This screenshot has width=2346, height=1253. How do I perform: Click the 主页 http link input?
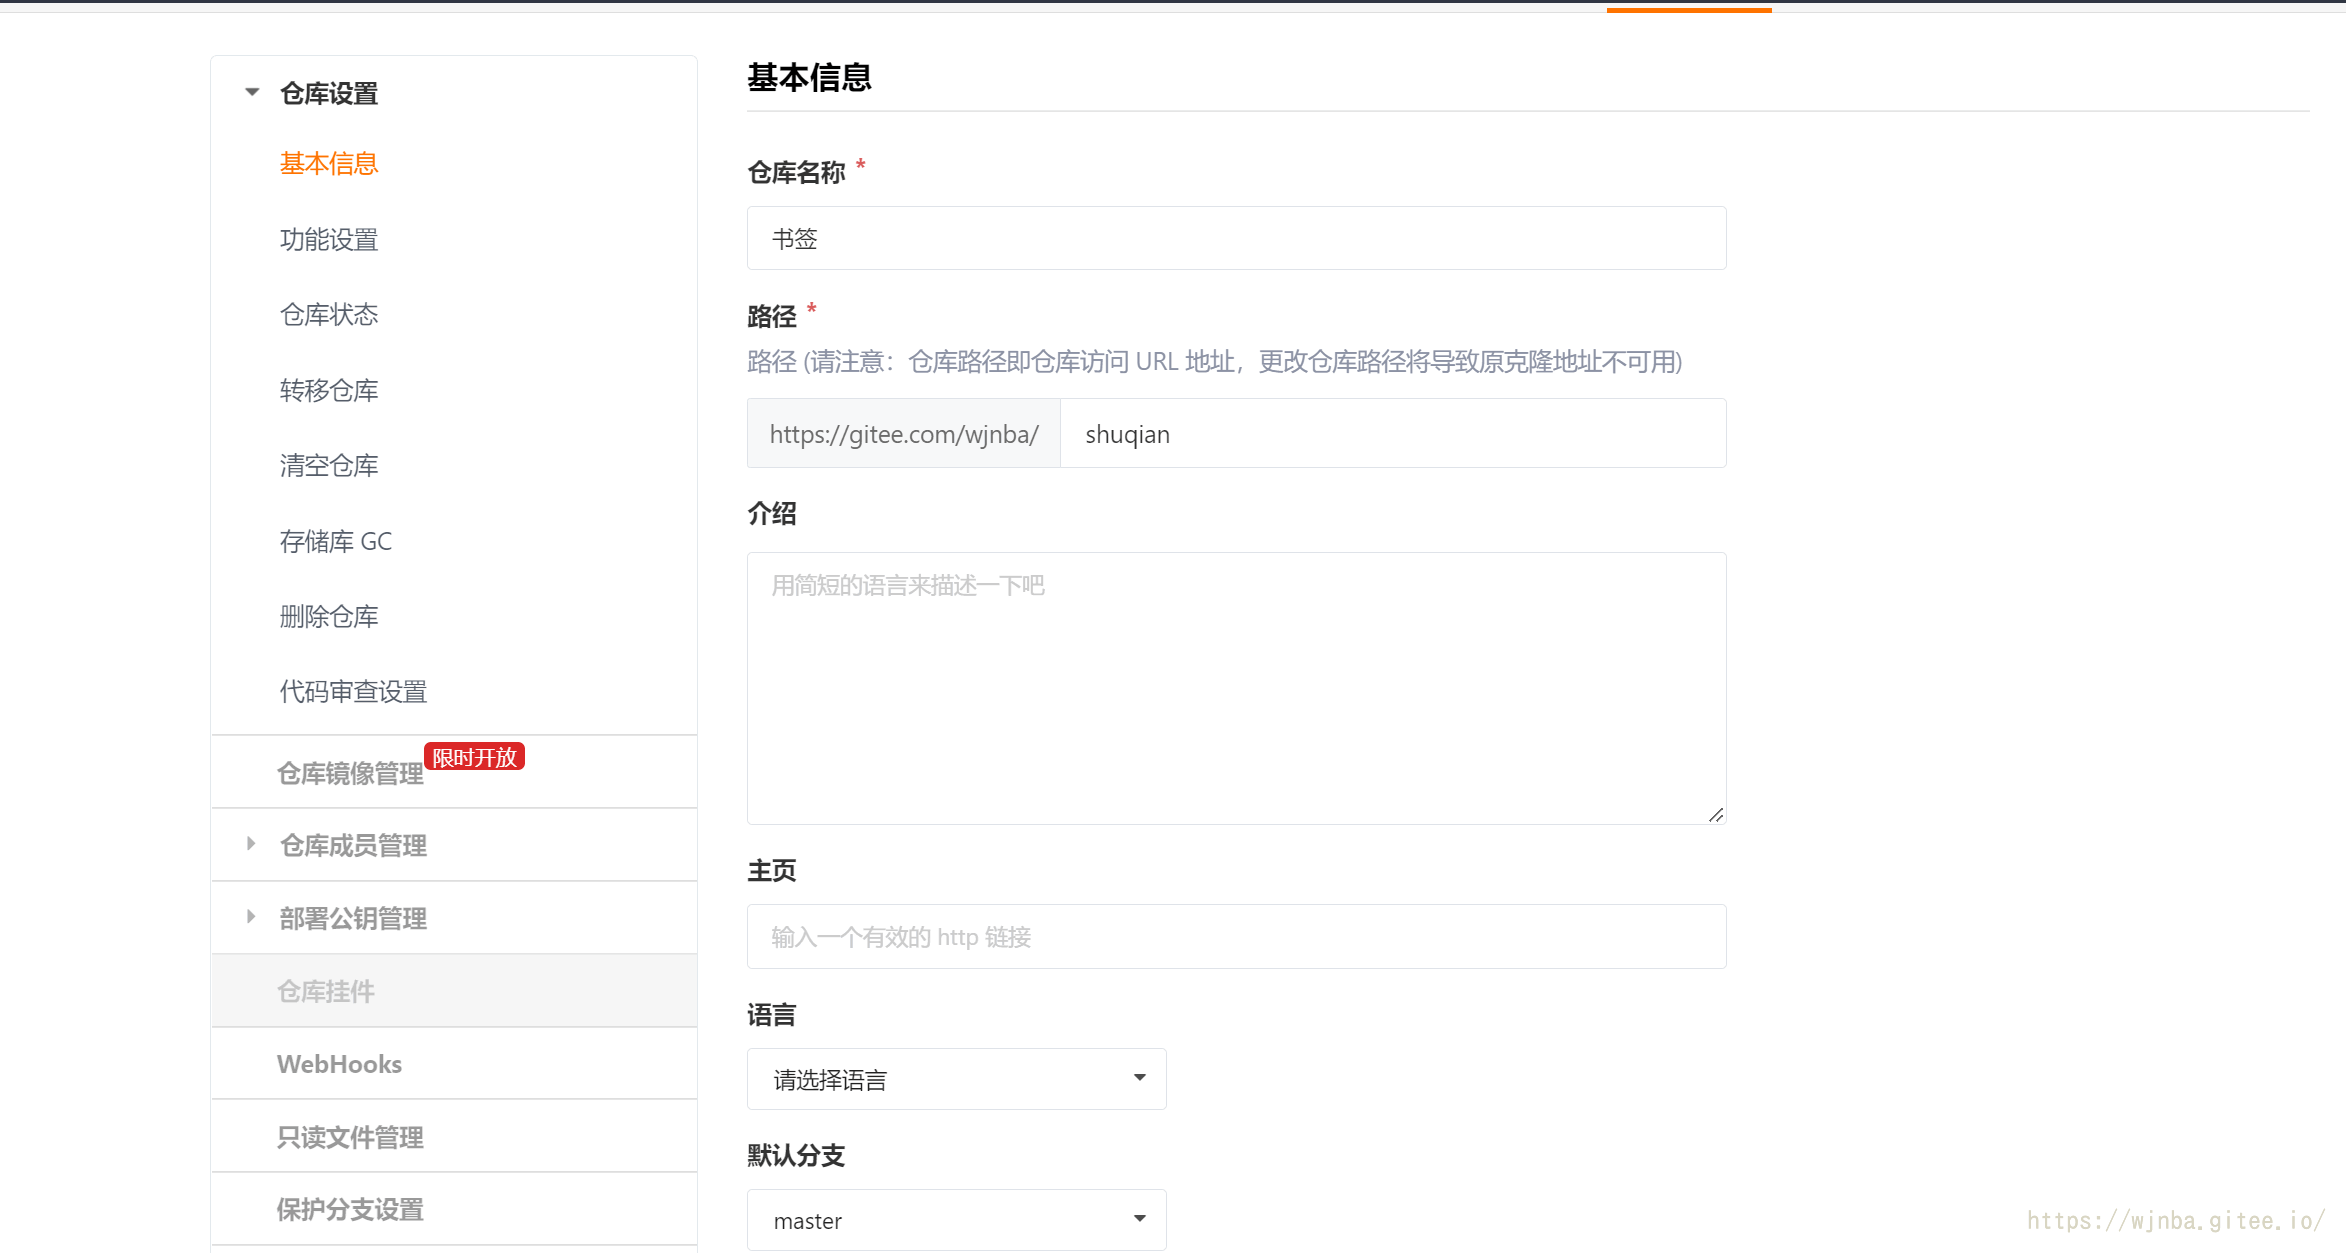coord(1236,936)
